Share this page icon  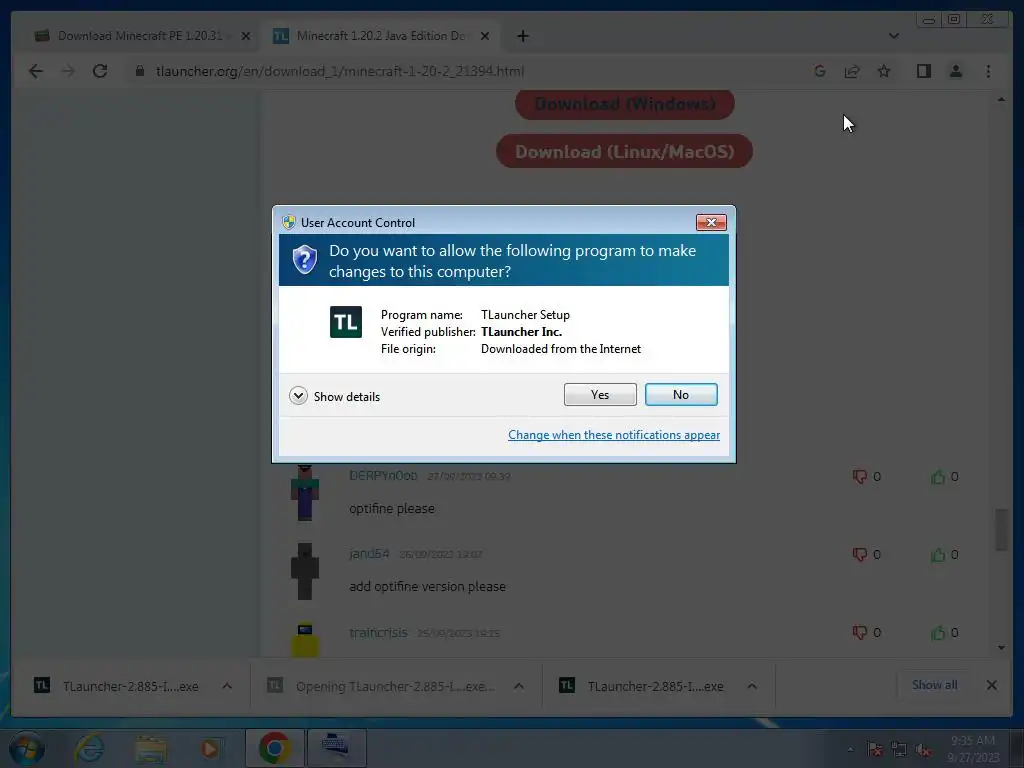coord(852,71)
